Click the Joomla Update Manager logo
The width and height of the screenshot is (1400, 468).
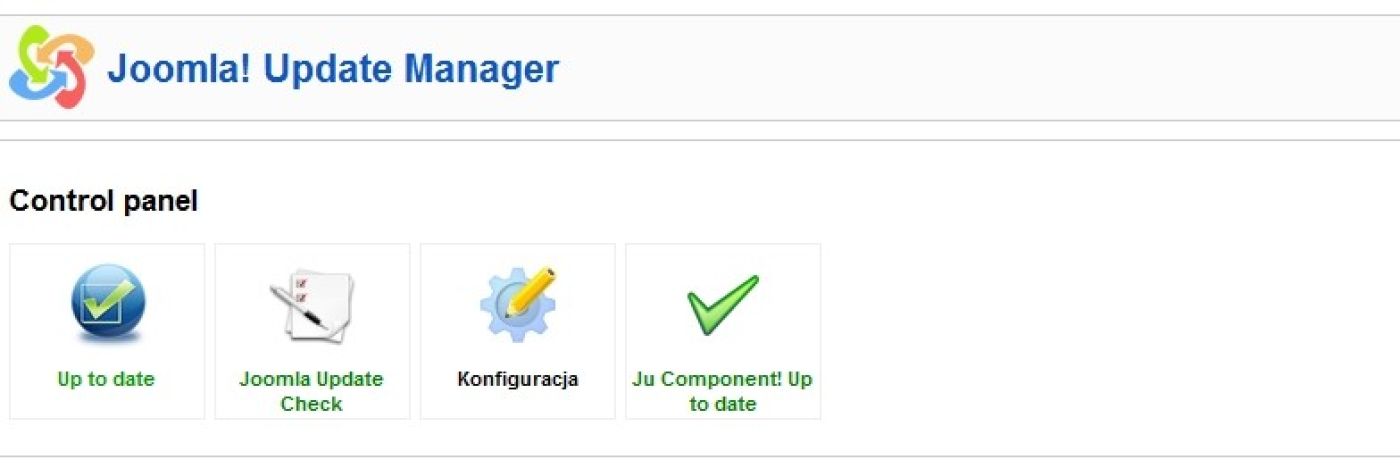coord(51,68)
